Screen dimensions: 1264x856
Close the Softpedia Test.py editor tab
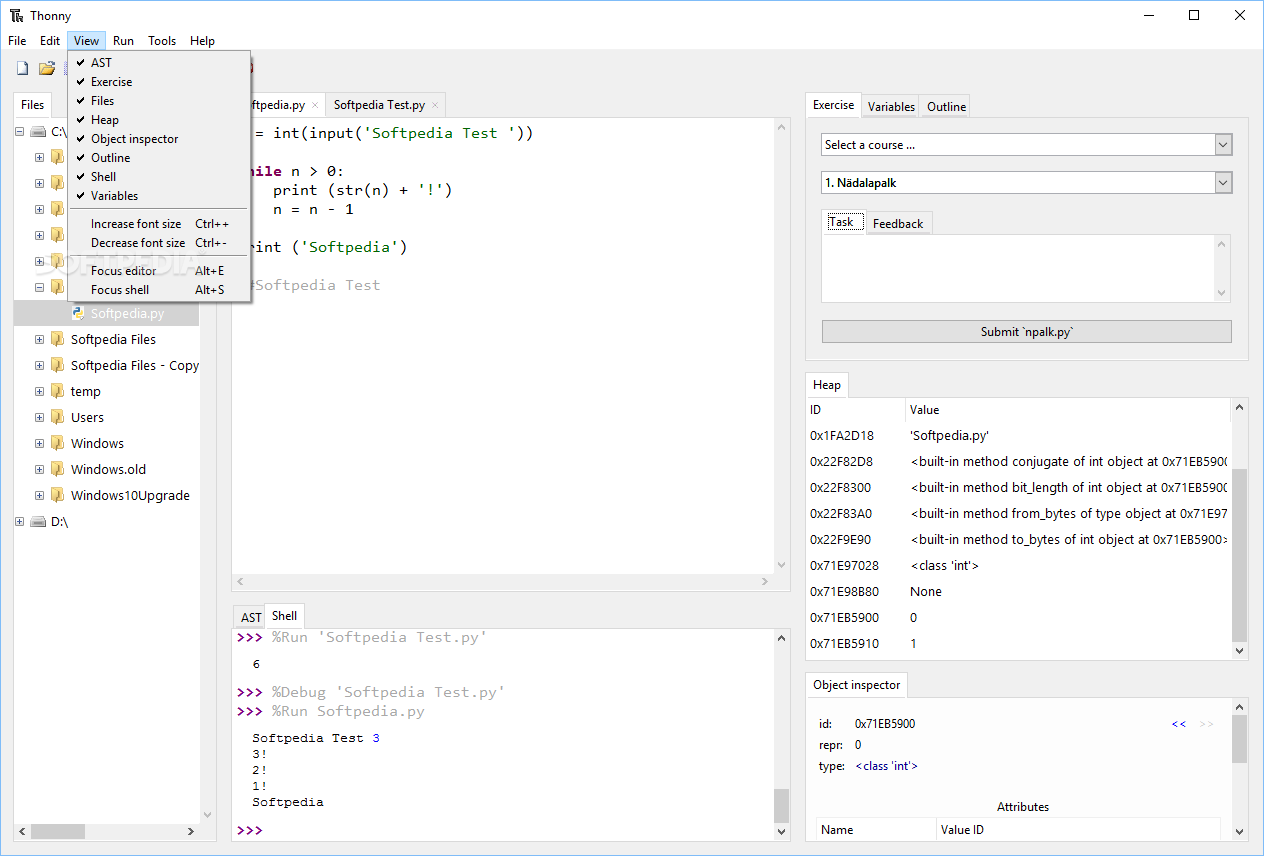[435, 105]
